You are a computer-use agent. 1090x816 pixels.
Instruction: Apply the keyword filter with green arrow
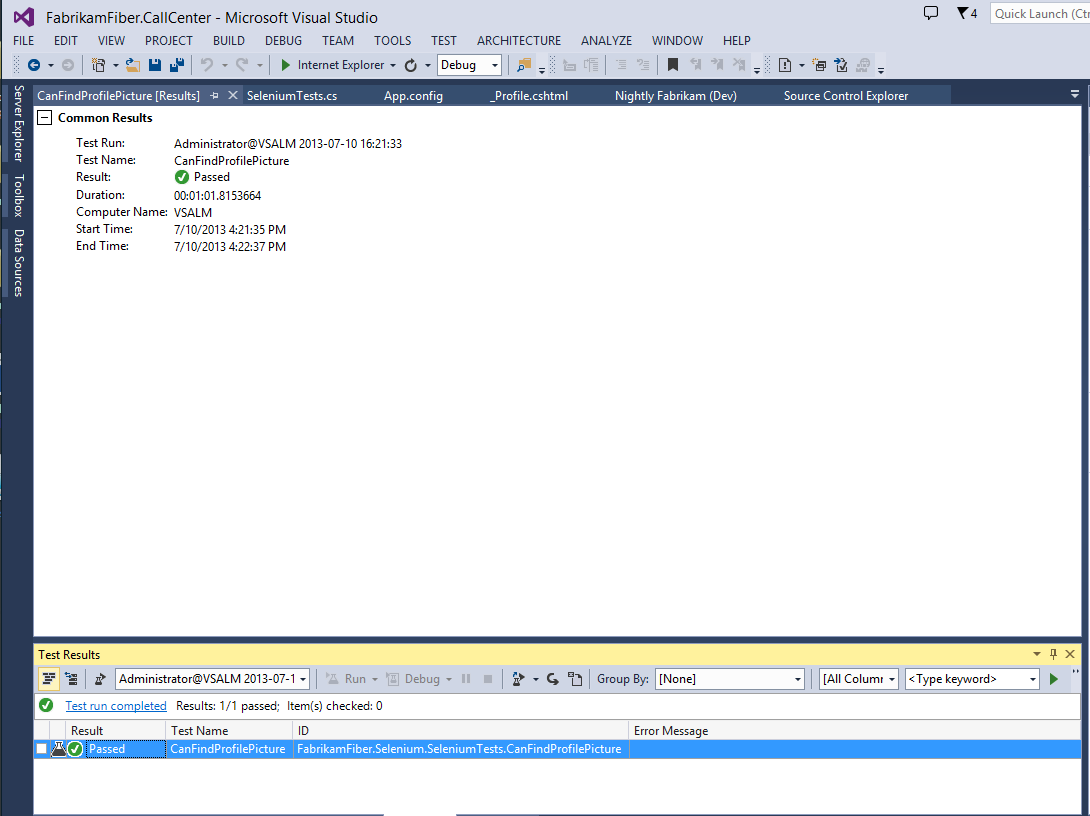[x=1054, y=679]
